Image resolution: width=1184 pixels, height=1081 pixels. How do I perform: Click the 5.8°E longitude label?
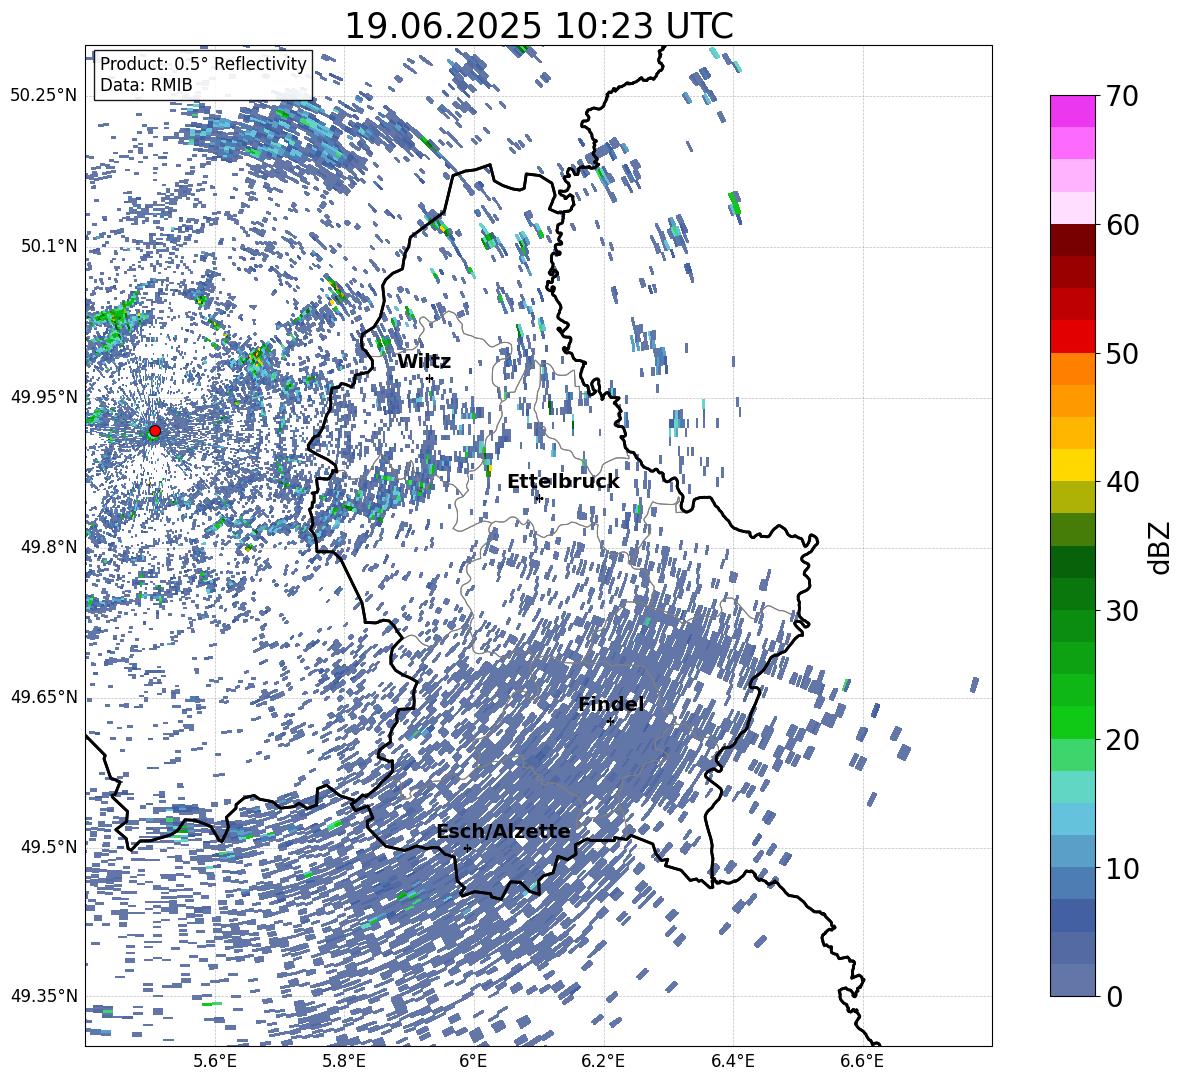click(x=344, y=1061)
